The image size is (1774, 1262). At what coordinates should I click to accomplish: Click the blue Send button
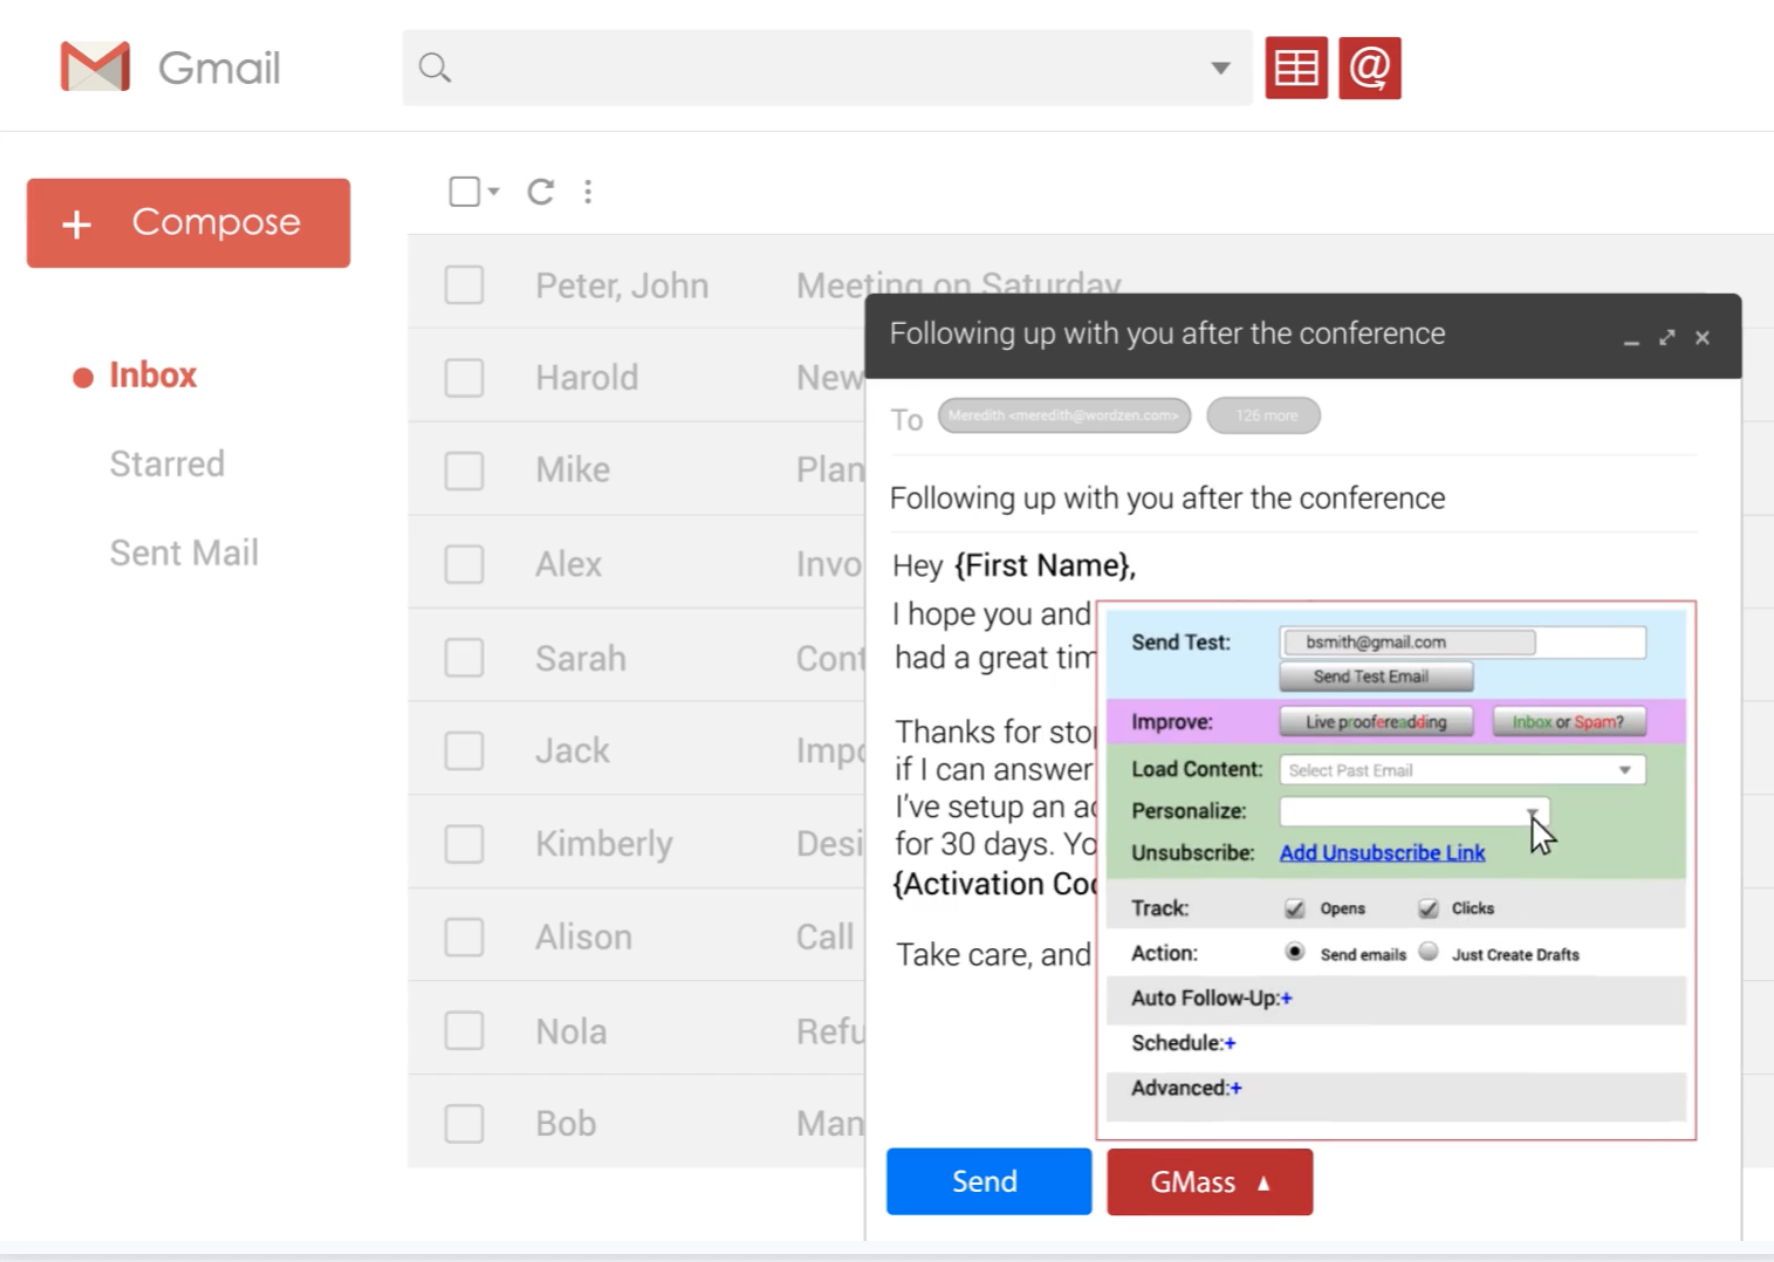click(989, 1182)
